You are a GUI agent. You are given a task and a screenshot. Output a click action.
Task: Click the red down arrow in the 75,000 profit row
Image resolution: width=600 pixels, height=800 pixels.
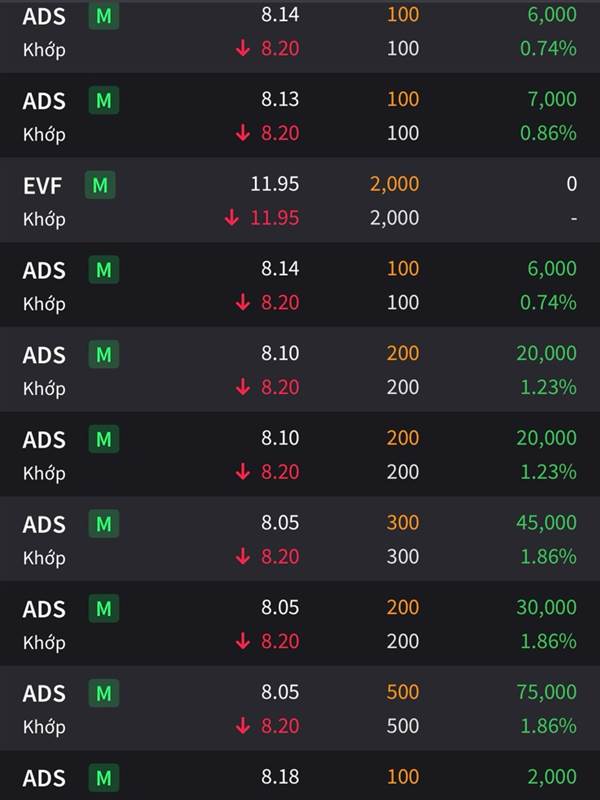coord(243,726)
